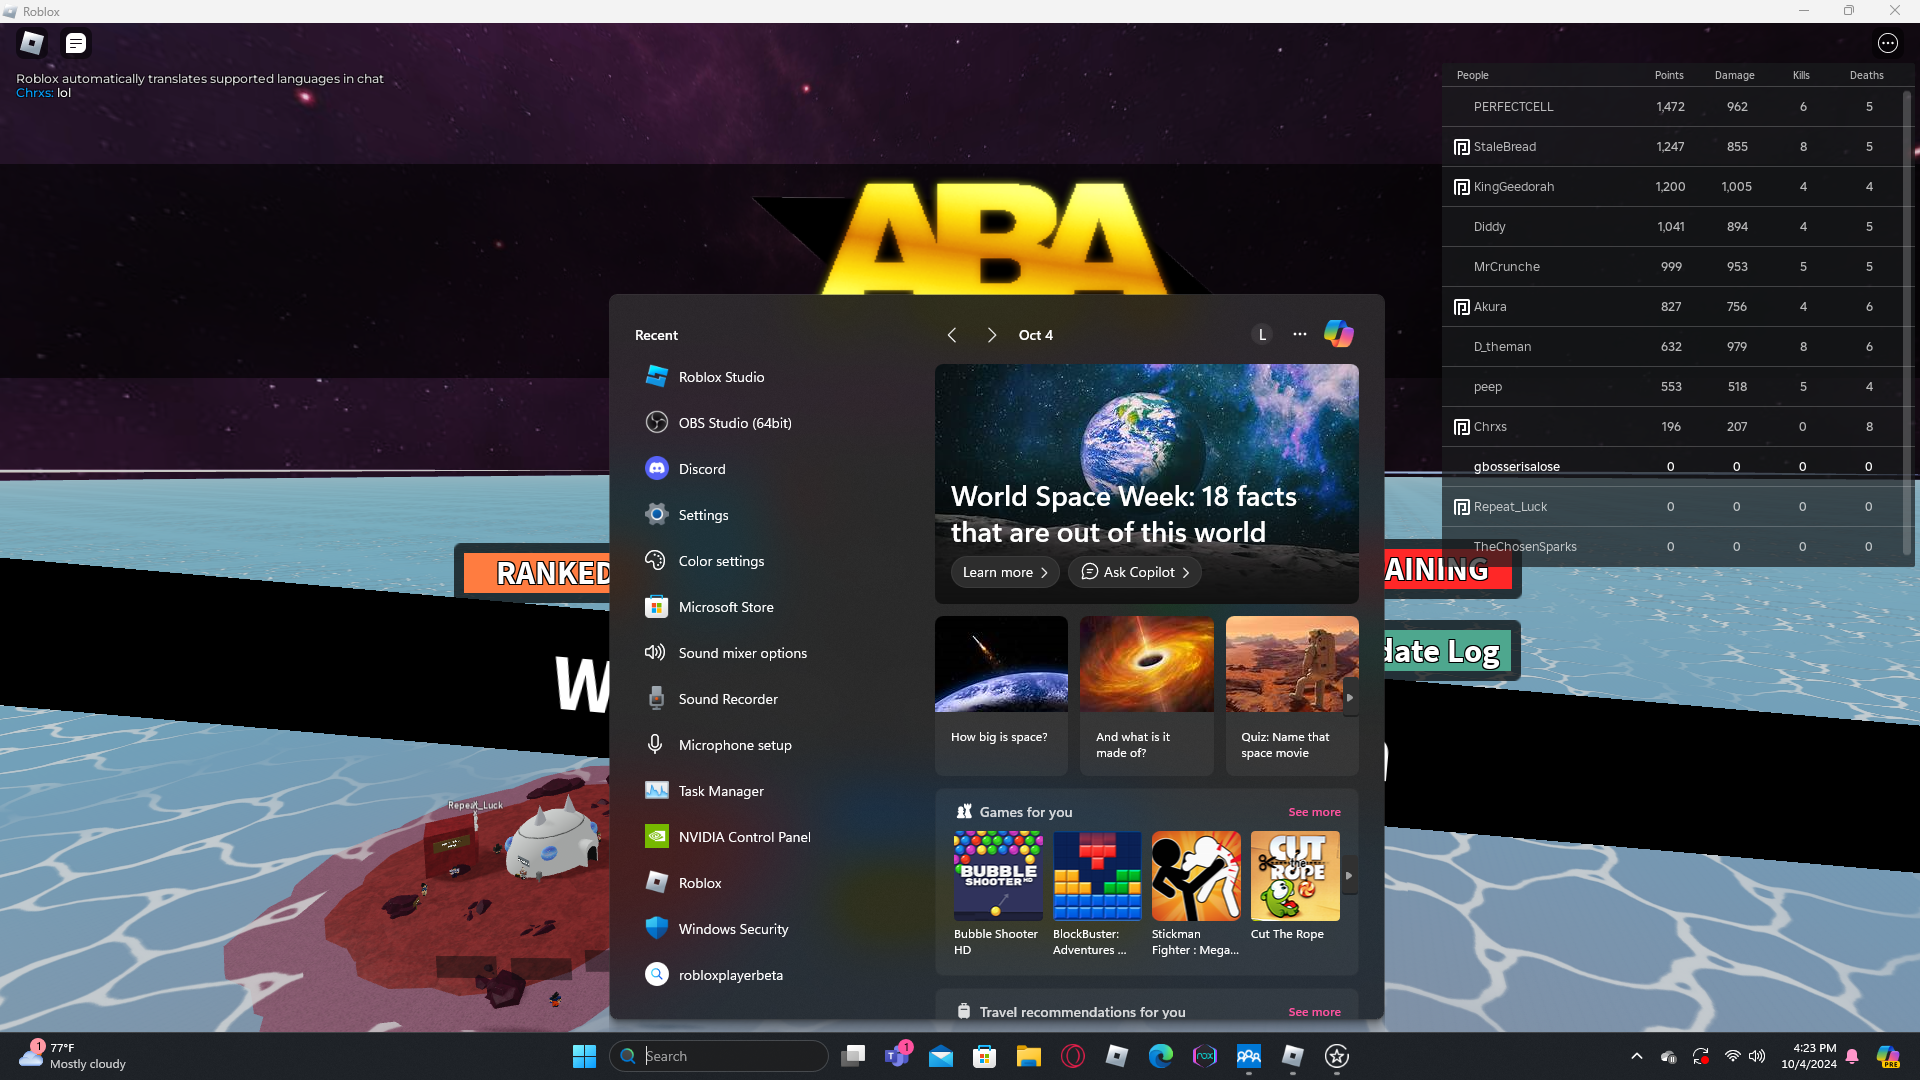
Task: Open the Roblox more options ellipsis
Action: tap(1887, 43)
